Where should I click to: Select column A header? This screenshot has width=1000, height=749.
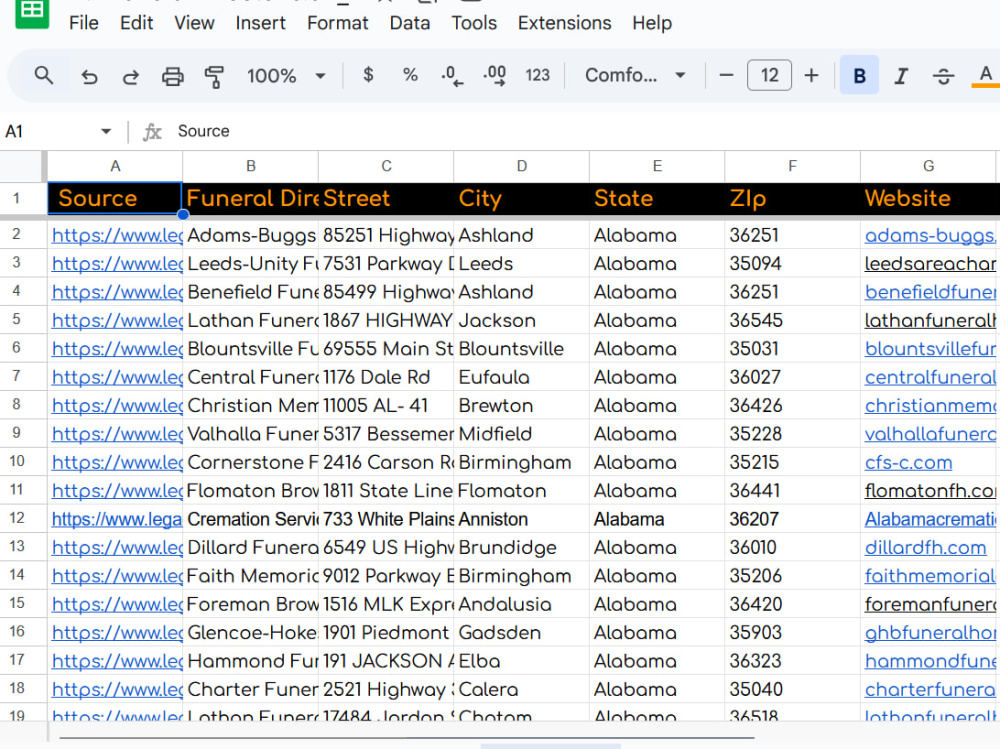(115, 167)
